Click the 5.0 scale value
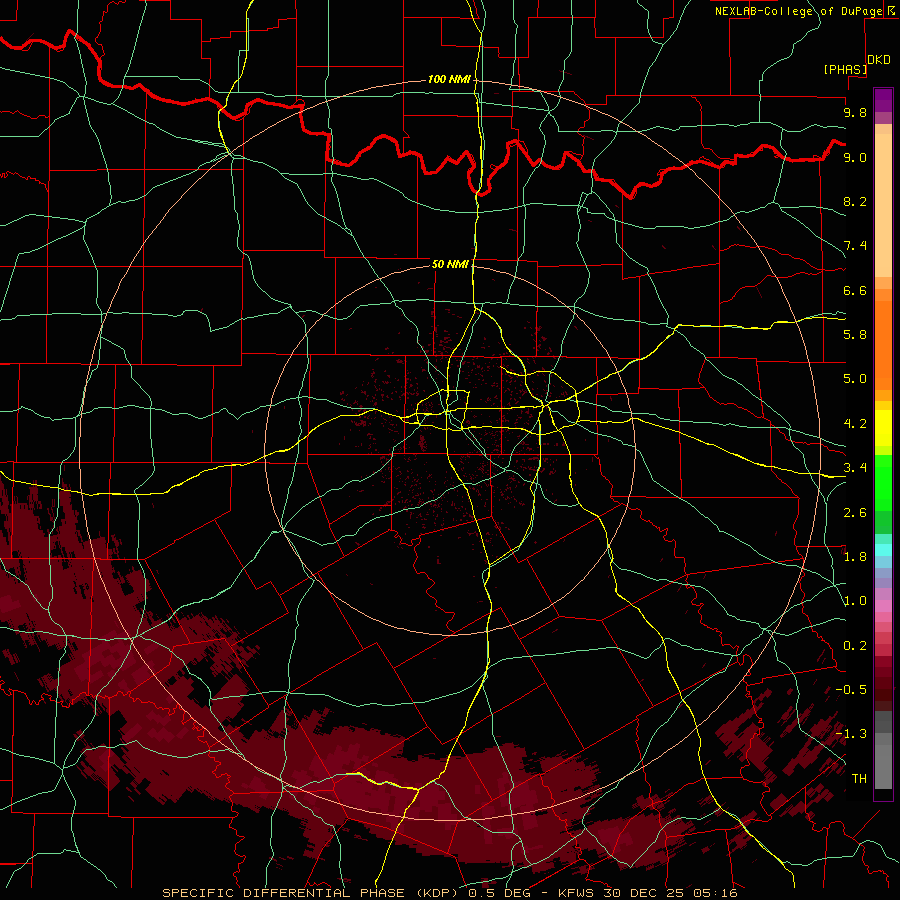The width and height of the screenshot is (900, 900). [855, 379]
